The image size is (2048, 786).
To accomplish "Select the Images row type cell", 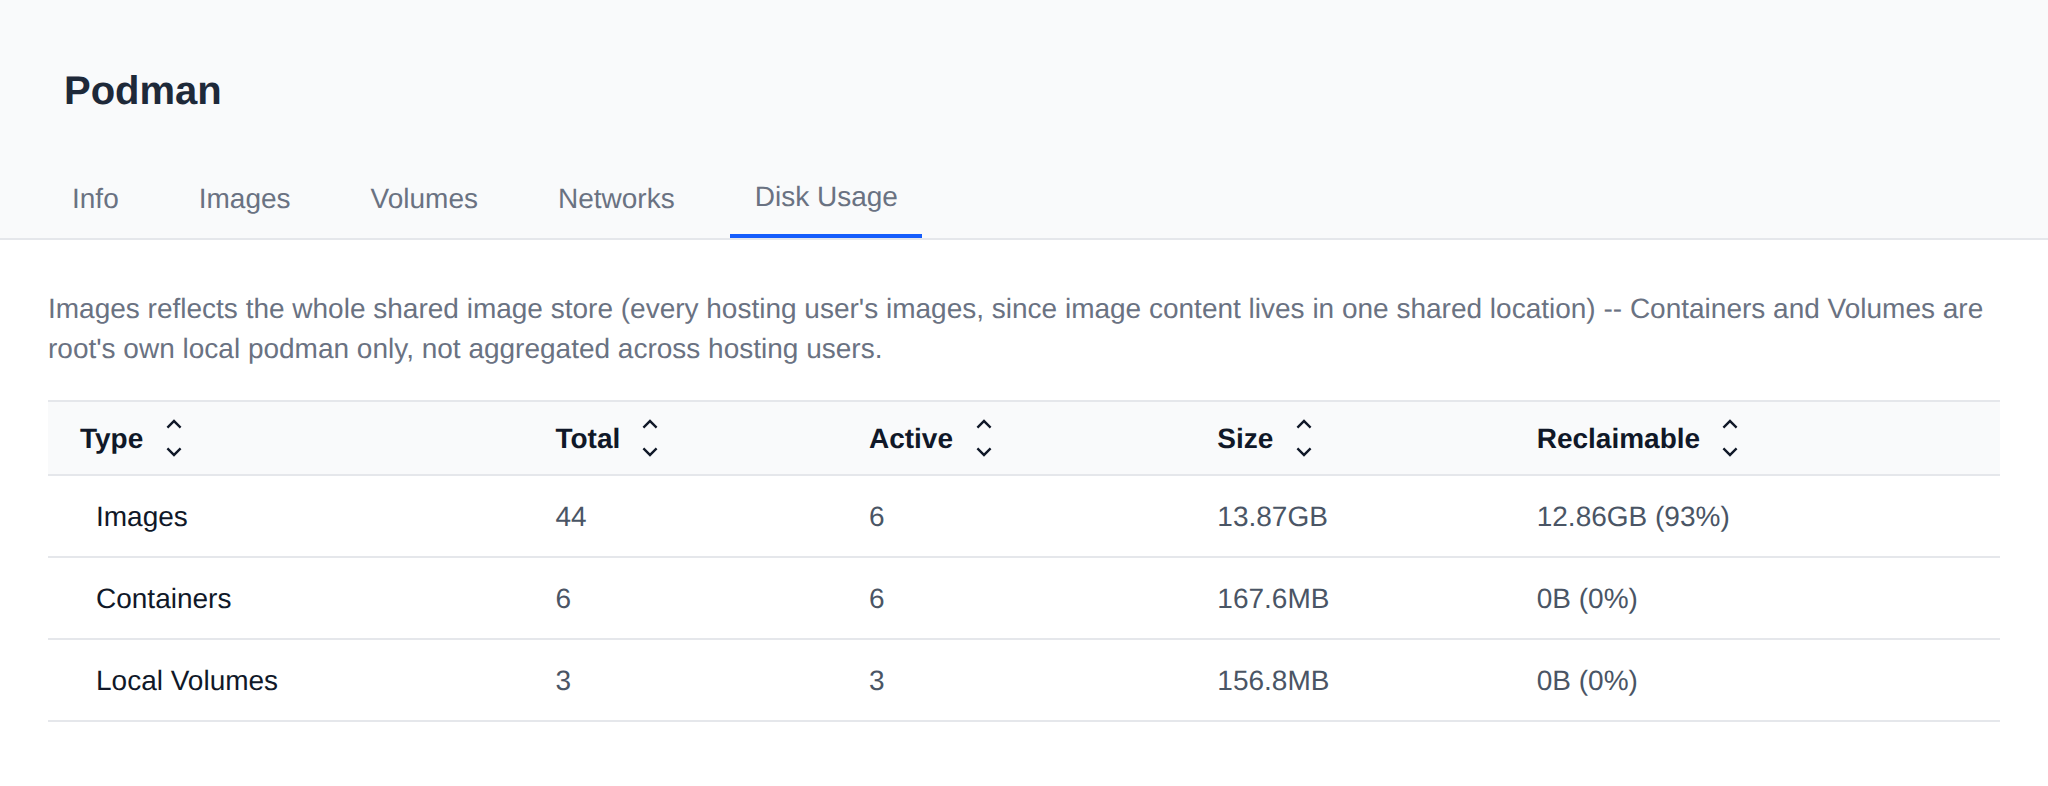I will click(x=142, y=517).
